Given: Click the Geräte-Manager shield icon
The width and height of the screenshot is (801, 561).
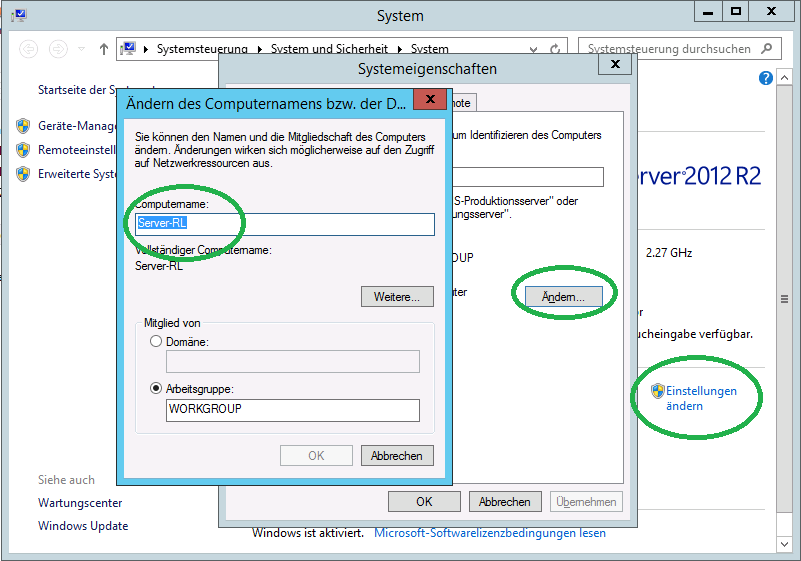Looking at the screenshot, I should tap(23, 126).
